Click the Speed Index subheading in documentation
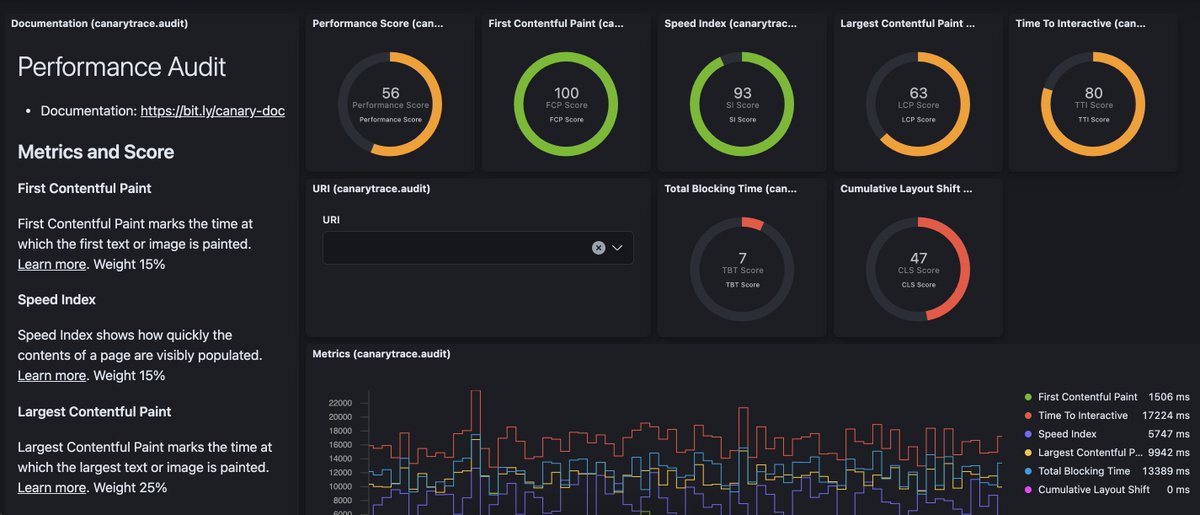 [x=57, y=300]
